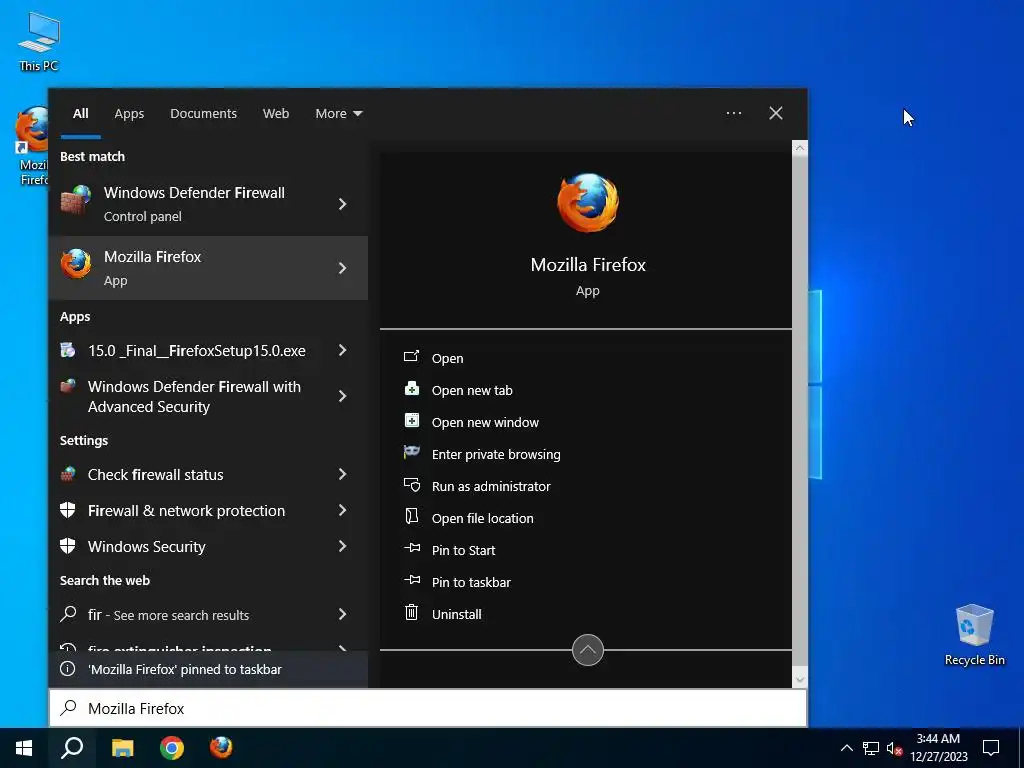
Task: Click the Open new window icon
Action: (x=411, y=421)
